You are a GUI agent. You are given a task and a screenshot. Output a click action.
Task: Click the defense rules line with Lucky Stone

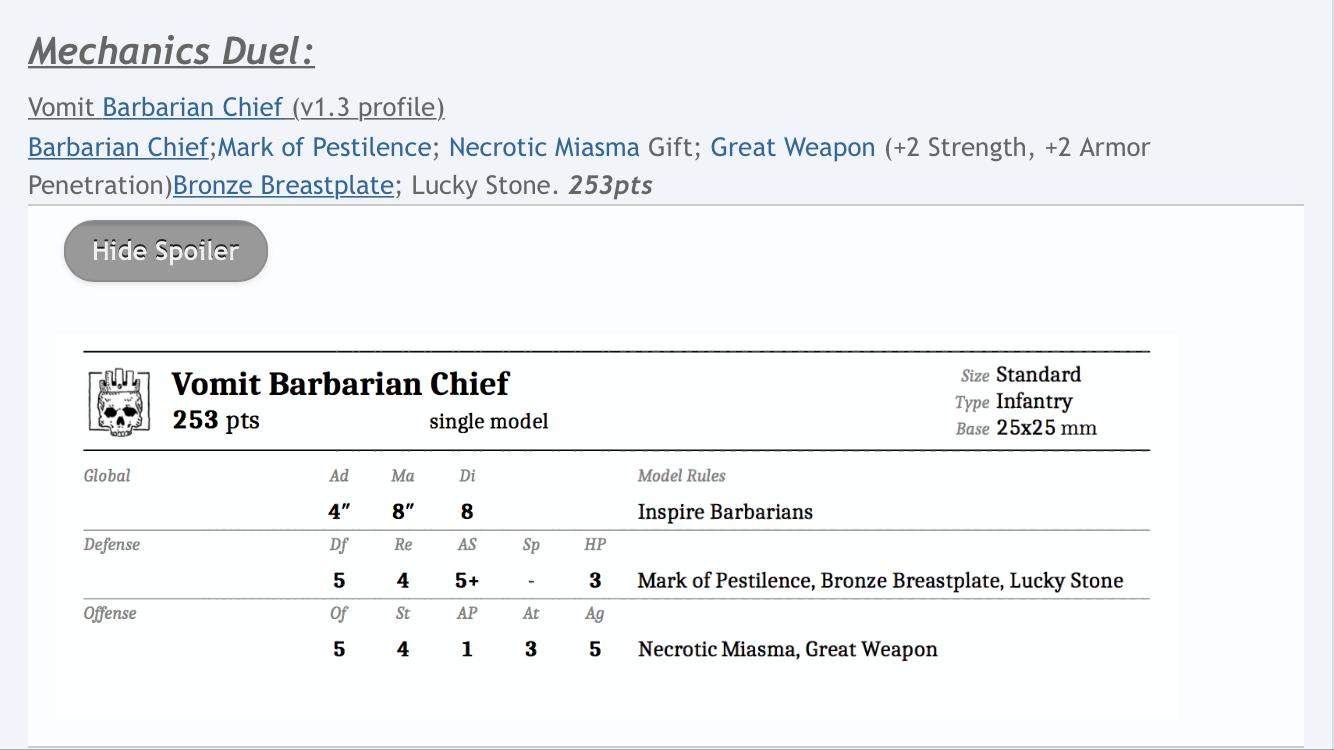881,581
